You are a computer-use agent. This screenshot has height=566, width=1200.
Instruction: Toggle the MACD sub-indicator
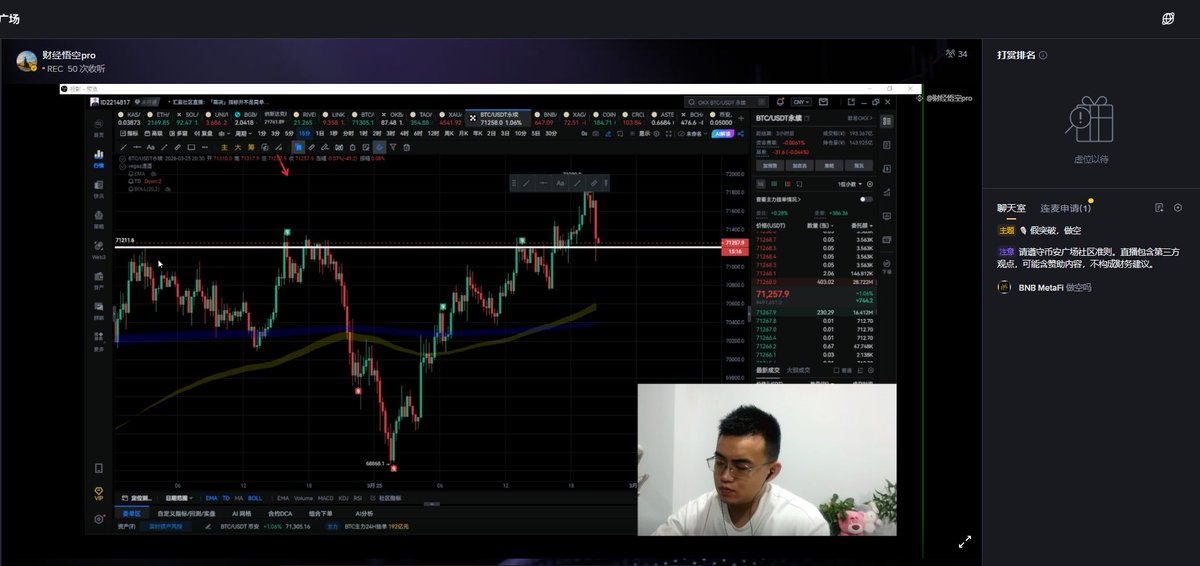click(x=325, y=498)
